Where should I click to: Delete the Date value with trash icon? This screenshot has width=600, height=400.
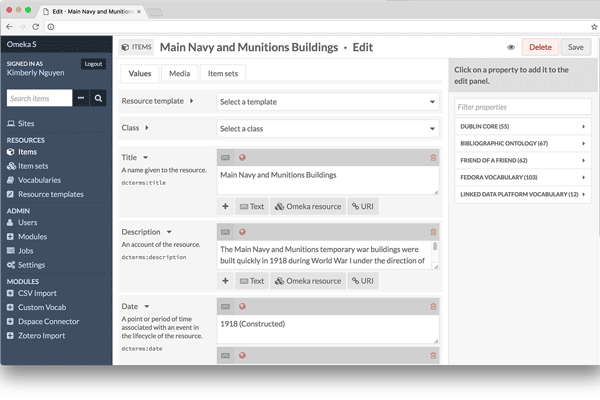click(x=433, y=306)
